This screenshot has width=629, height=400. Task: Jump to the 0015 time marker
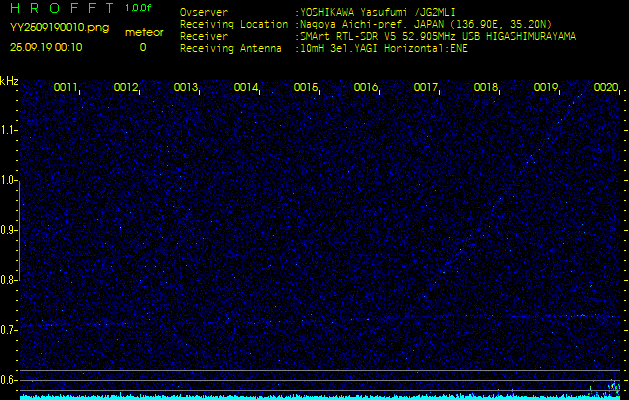point(306,88)
